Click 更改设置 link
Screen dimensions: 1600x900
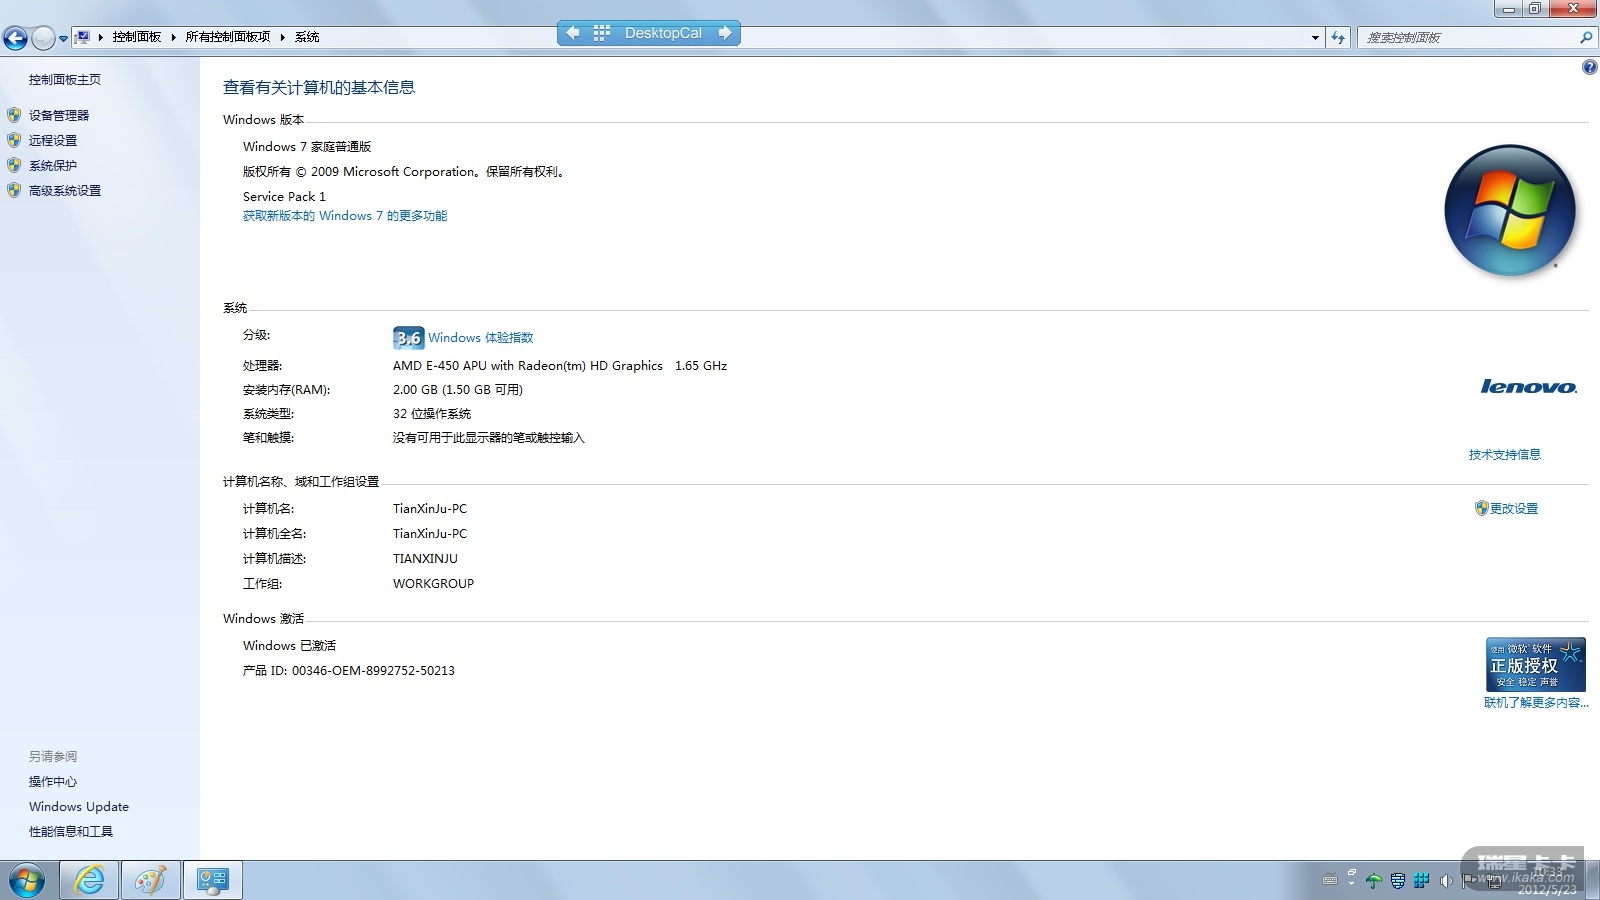tap(1514, 509)
